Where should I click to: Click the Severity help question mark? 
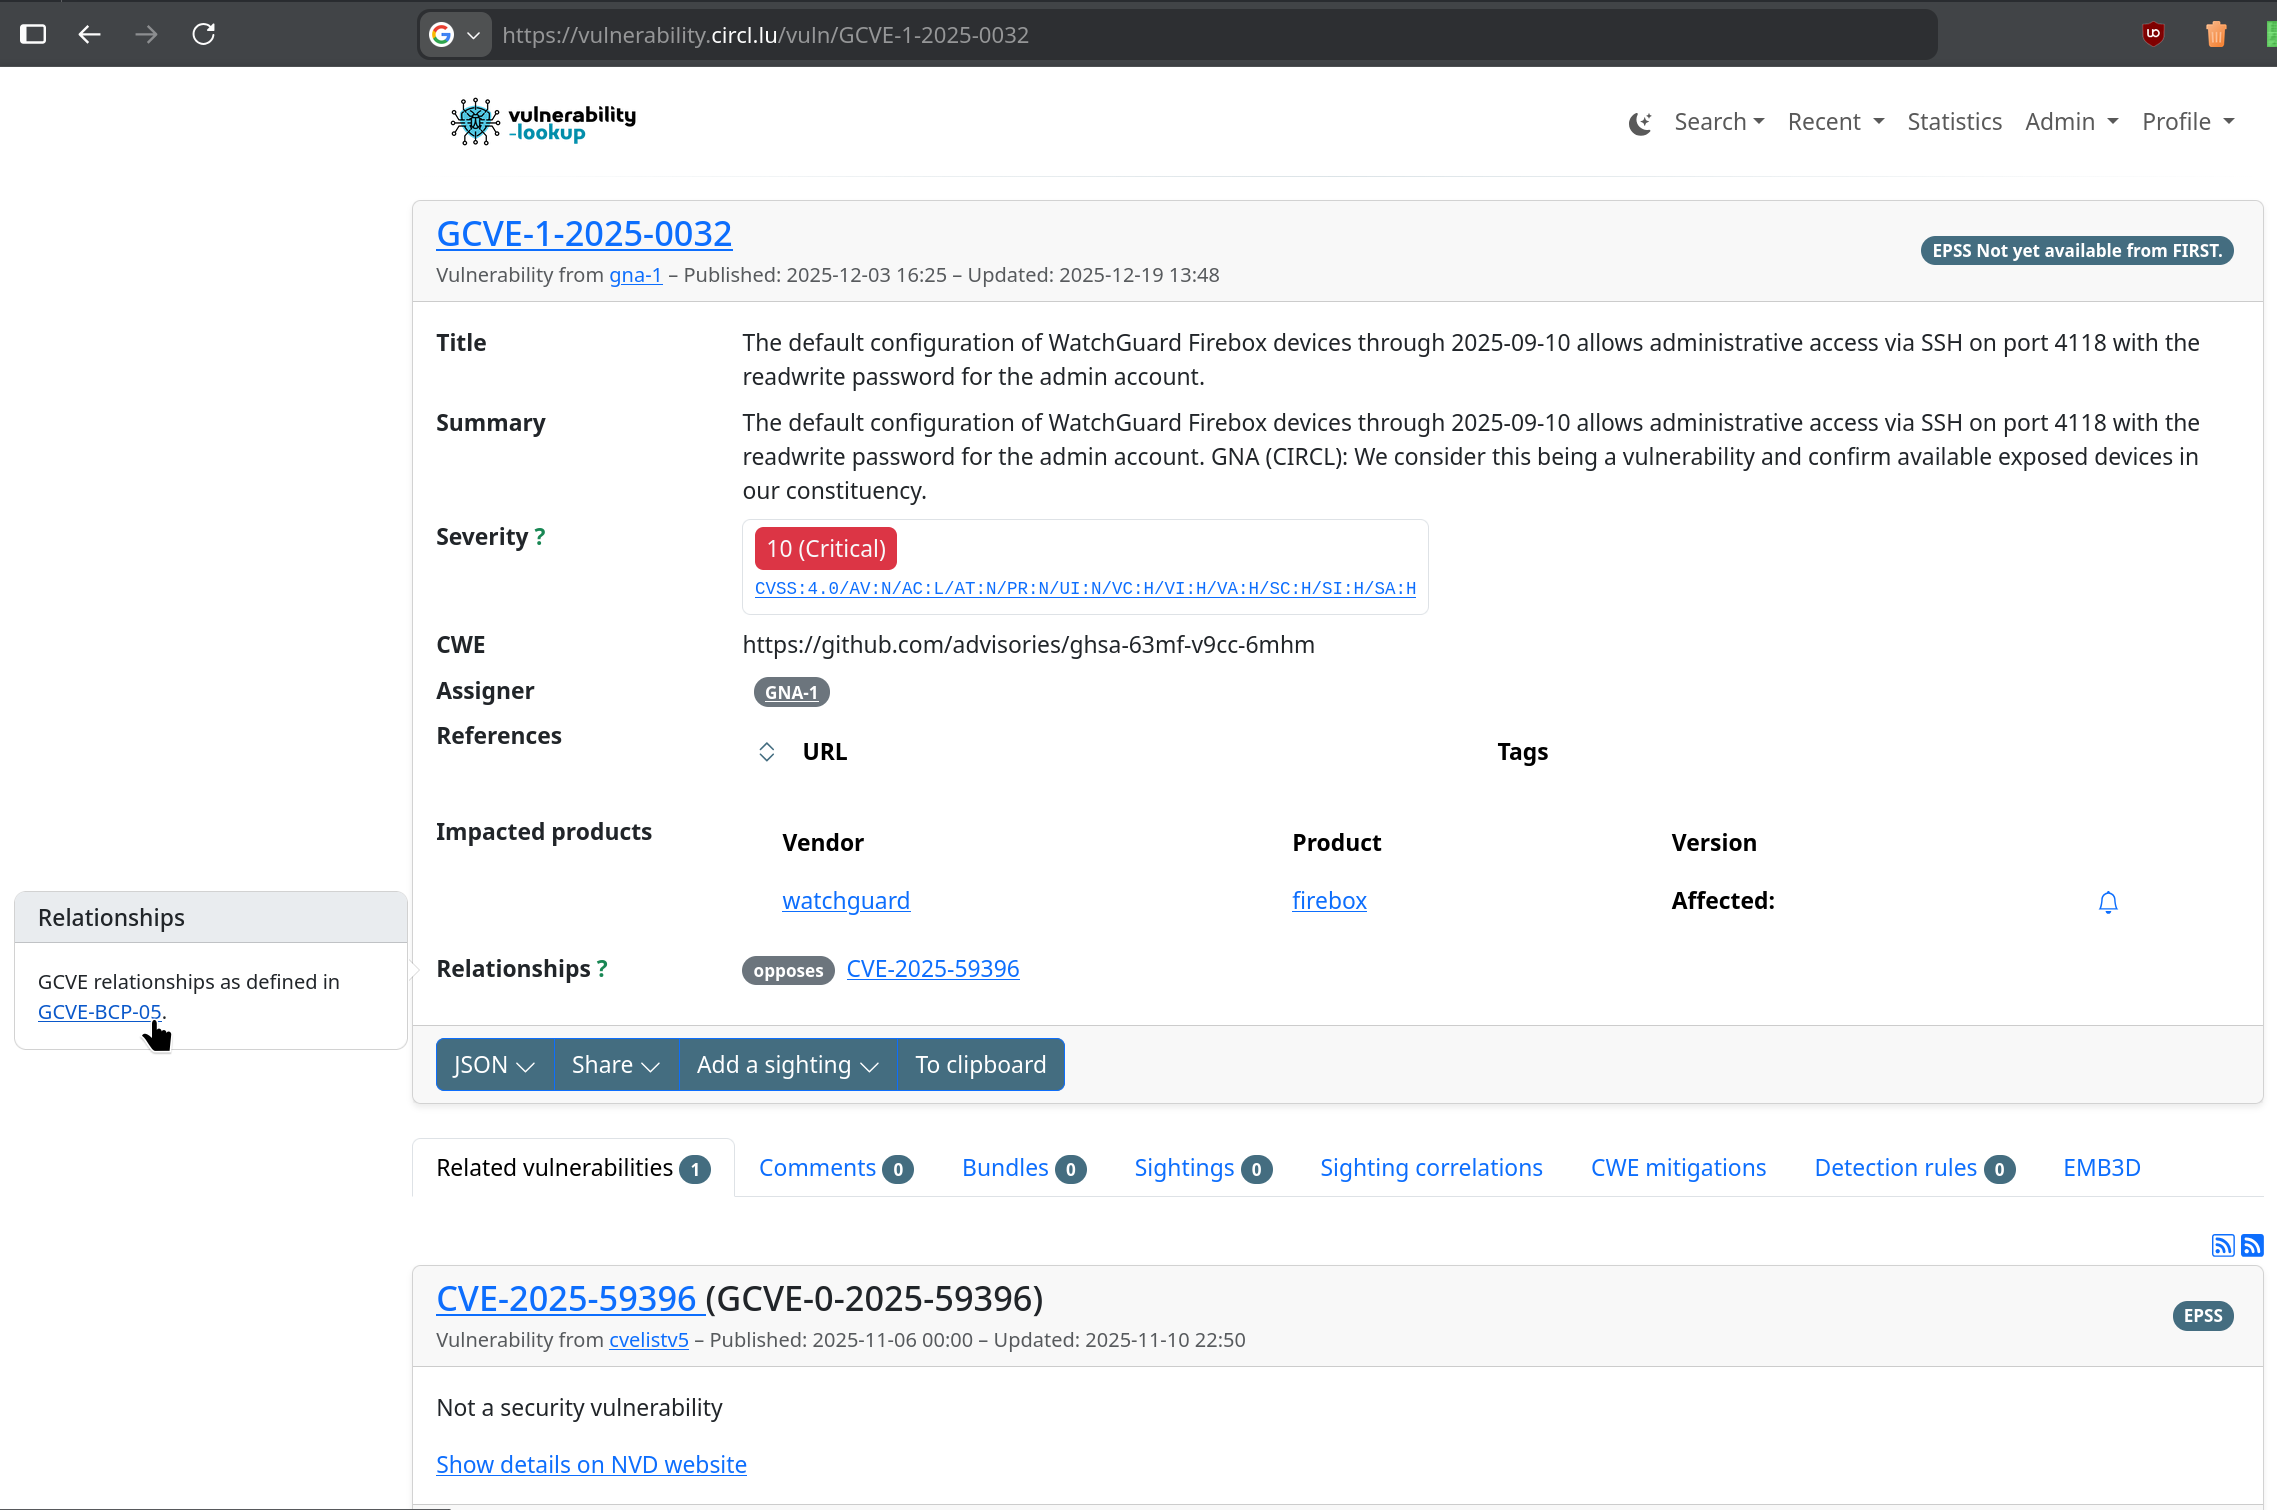(540, 537)
